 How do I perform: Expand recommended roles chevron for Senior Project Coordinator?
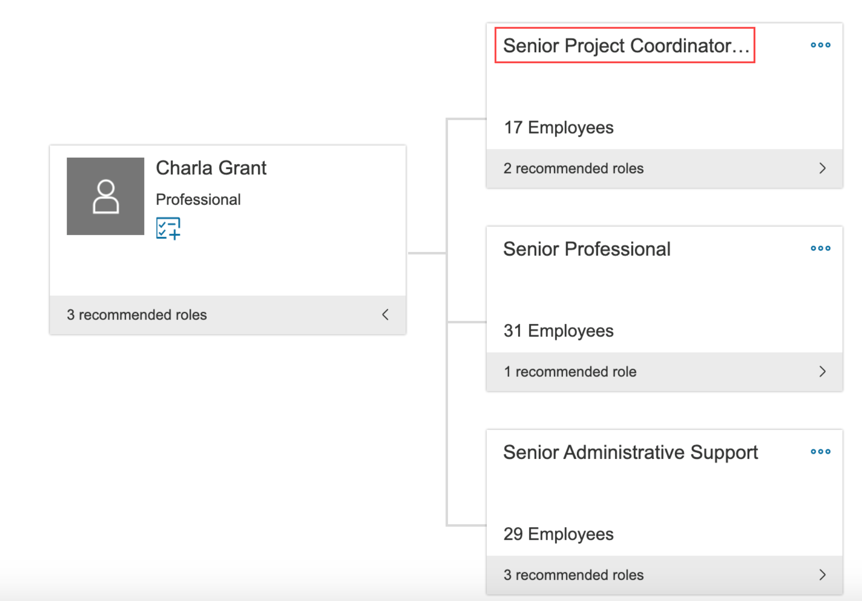click(x=822, y=168)
